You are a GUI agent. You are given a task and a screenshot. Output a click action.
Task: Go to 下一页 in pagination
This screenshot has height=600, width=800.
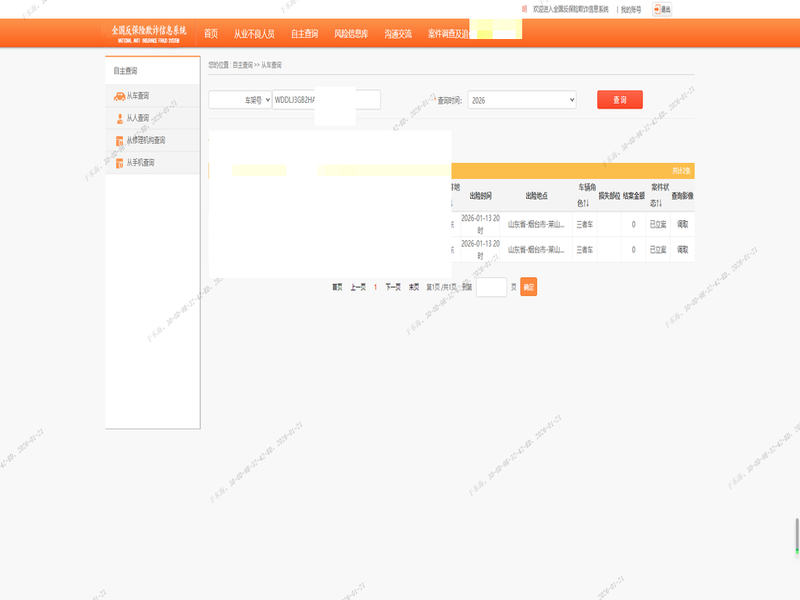393,287
